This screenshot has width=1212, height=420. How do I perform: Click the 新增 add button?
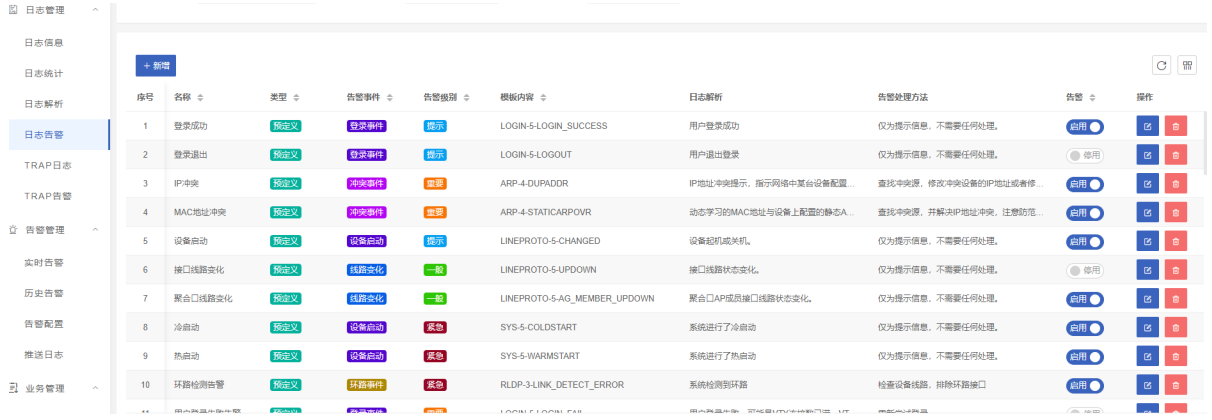(x=156, y=65)
